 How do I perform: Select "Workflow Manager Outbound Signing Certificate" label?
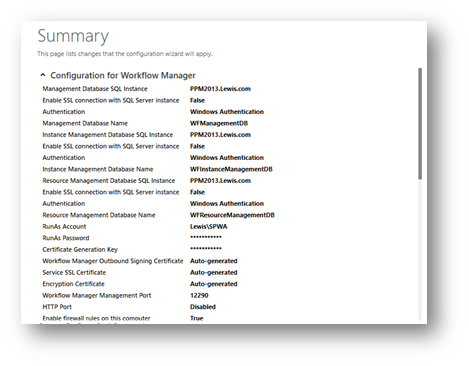point(113,261)
